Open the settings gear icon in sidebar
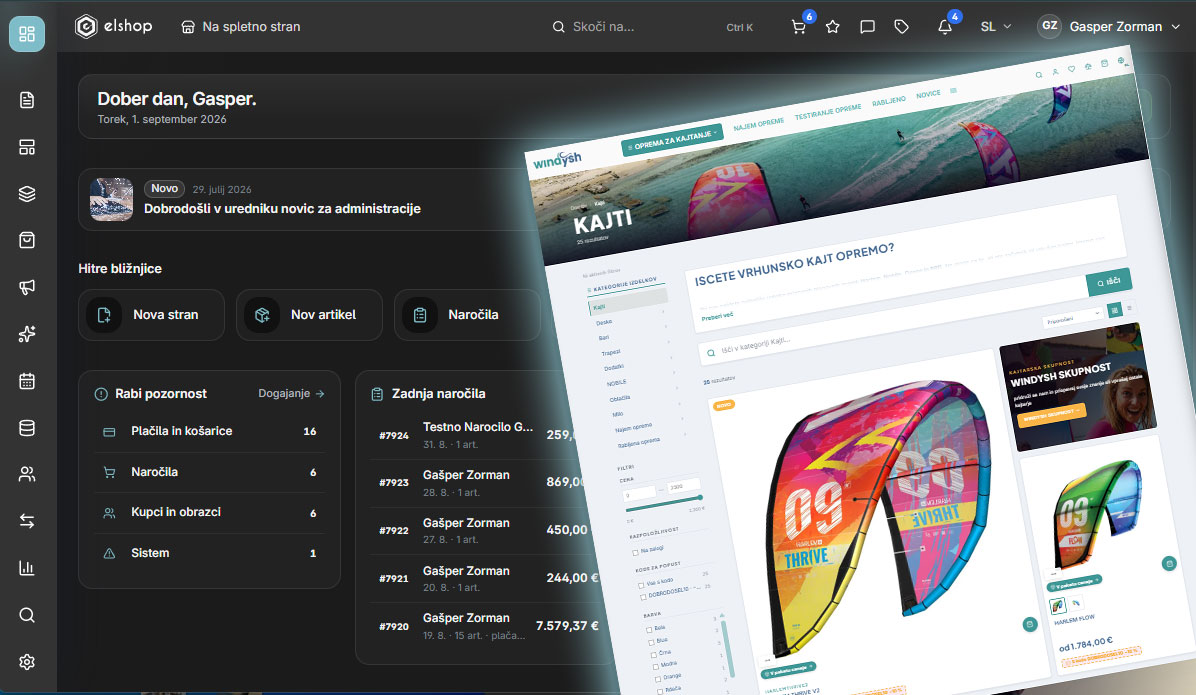 (x=27, y=661)
